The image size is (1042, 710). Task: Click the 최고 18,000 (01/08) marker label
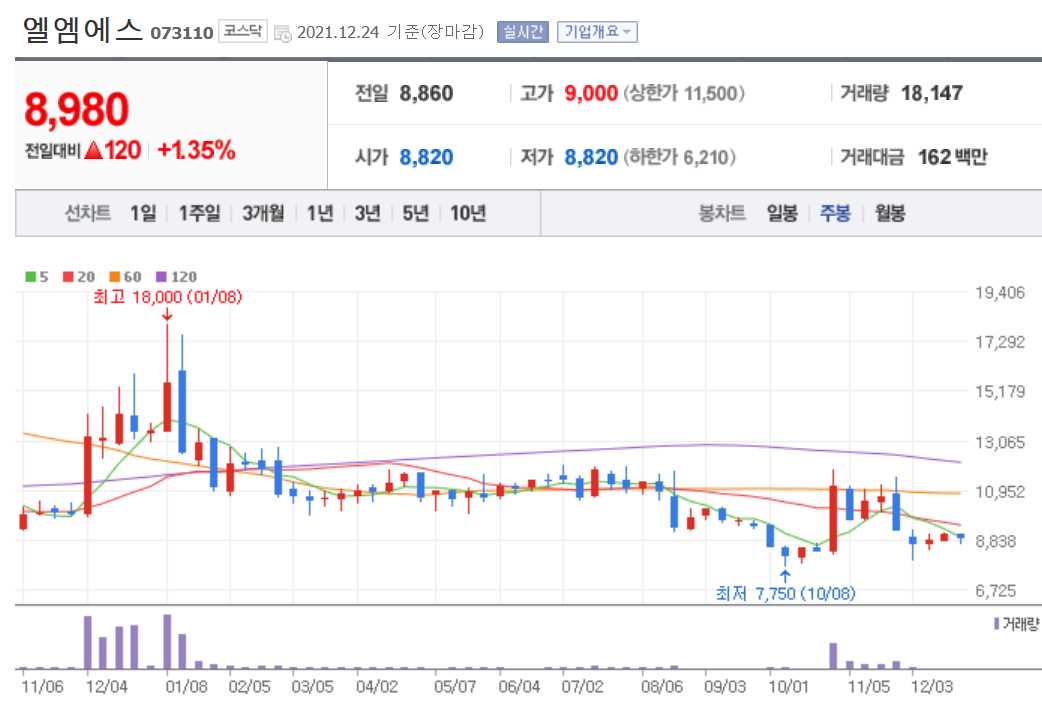point(169,297)
